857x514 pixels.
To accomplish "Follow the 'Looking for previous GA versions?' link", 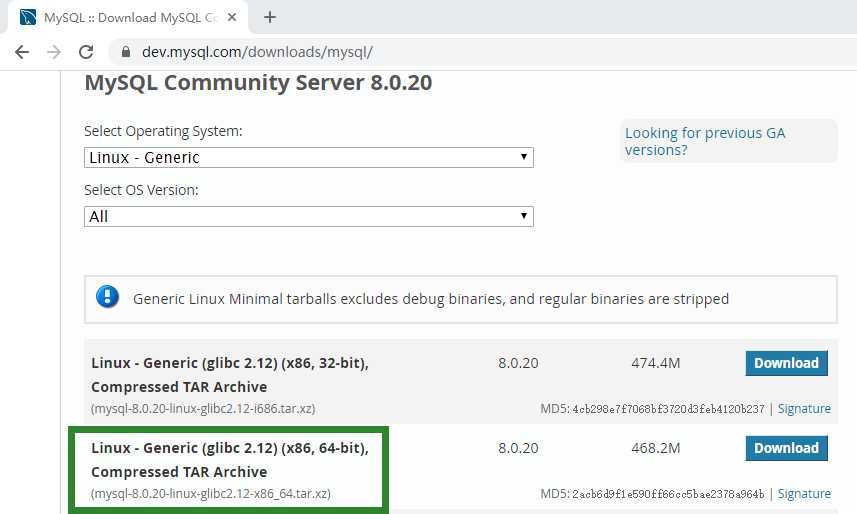I will 705,141.
